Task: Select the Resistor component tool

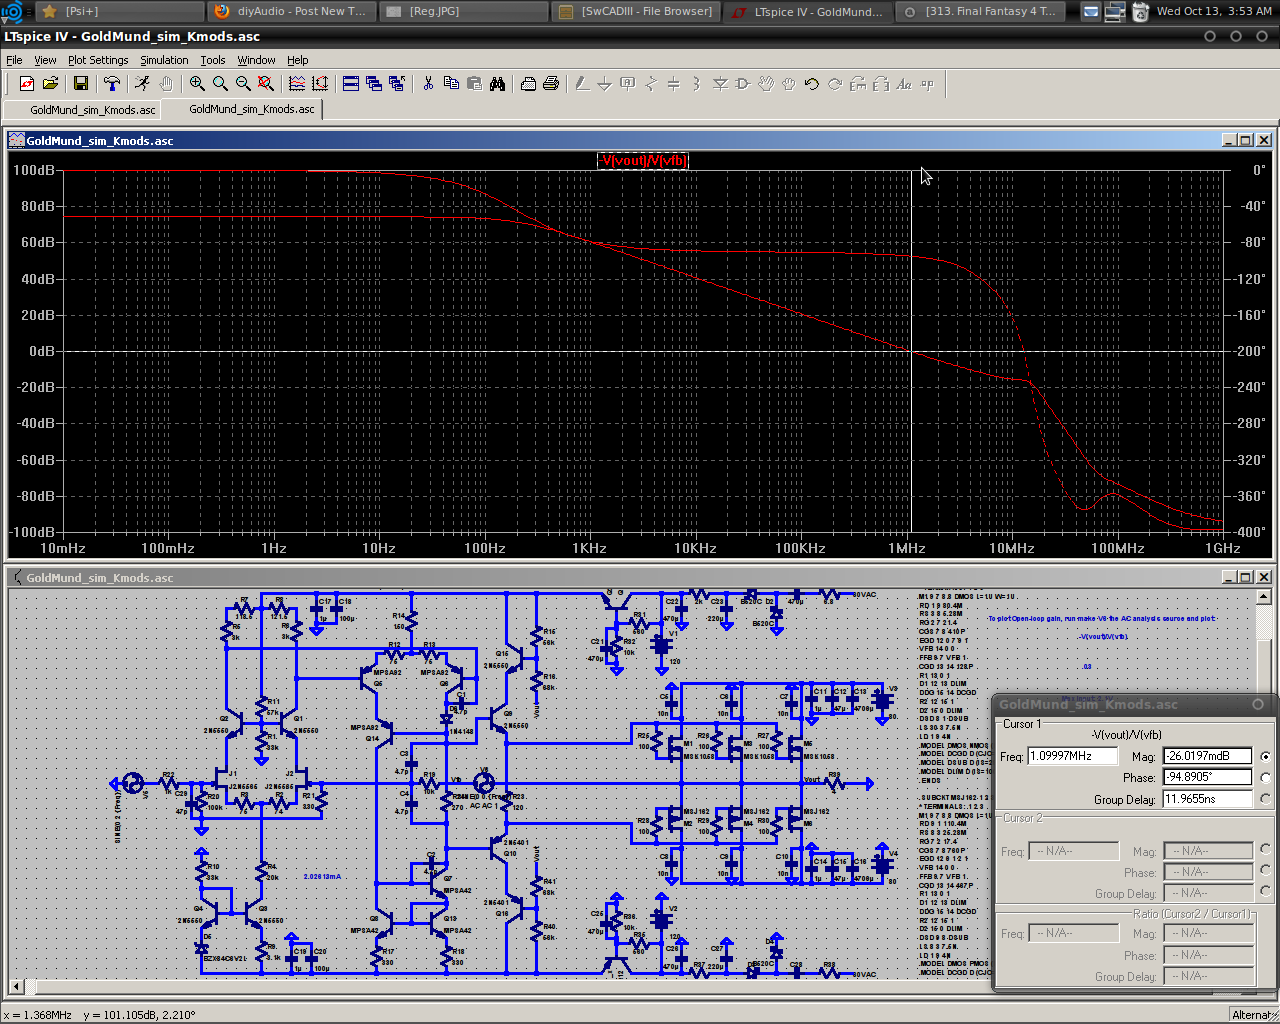Action: (x=651, y=84)
